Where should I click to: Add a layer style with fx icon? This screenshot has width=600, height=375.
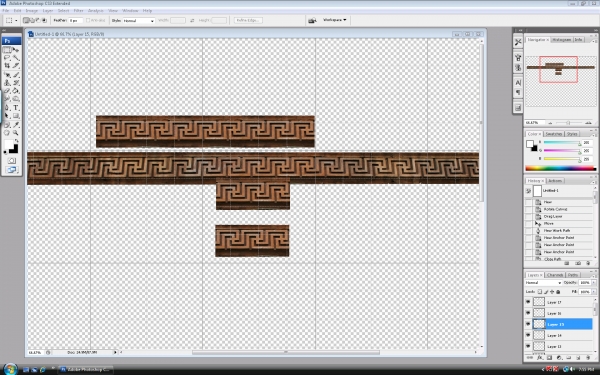pos(540,358)
